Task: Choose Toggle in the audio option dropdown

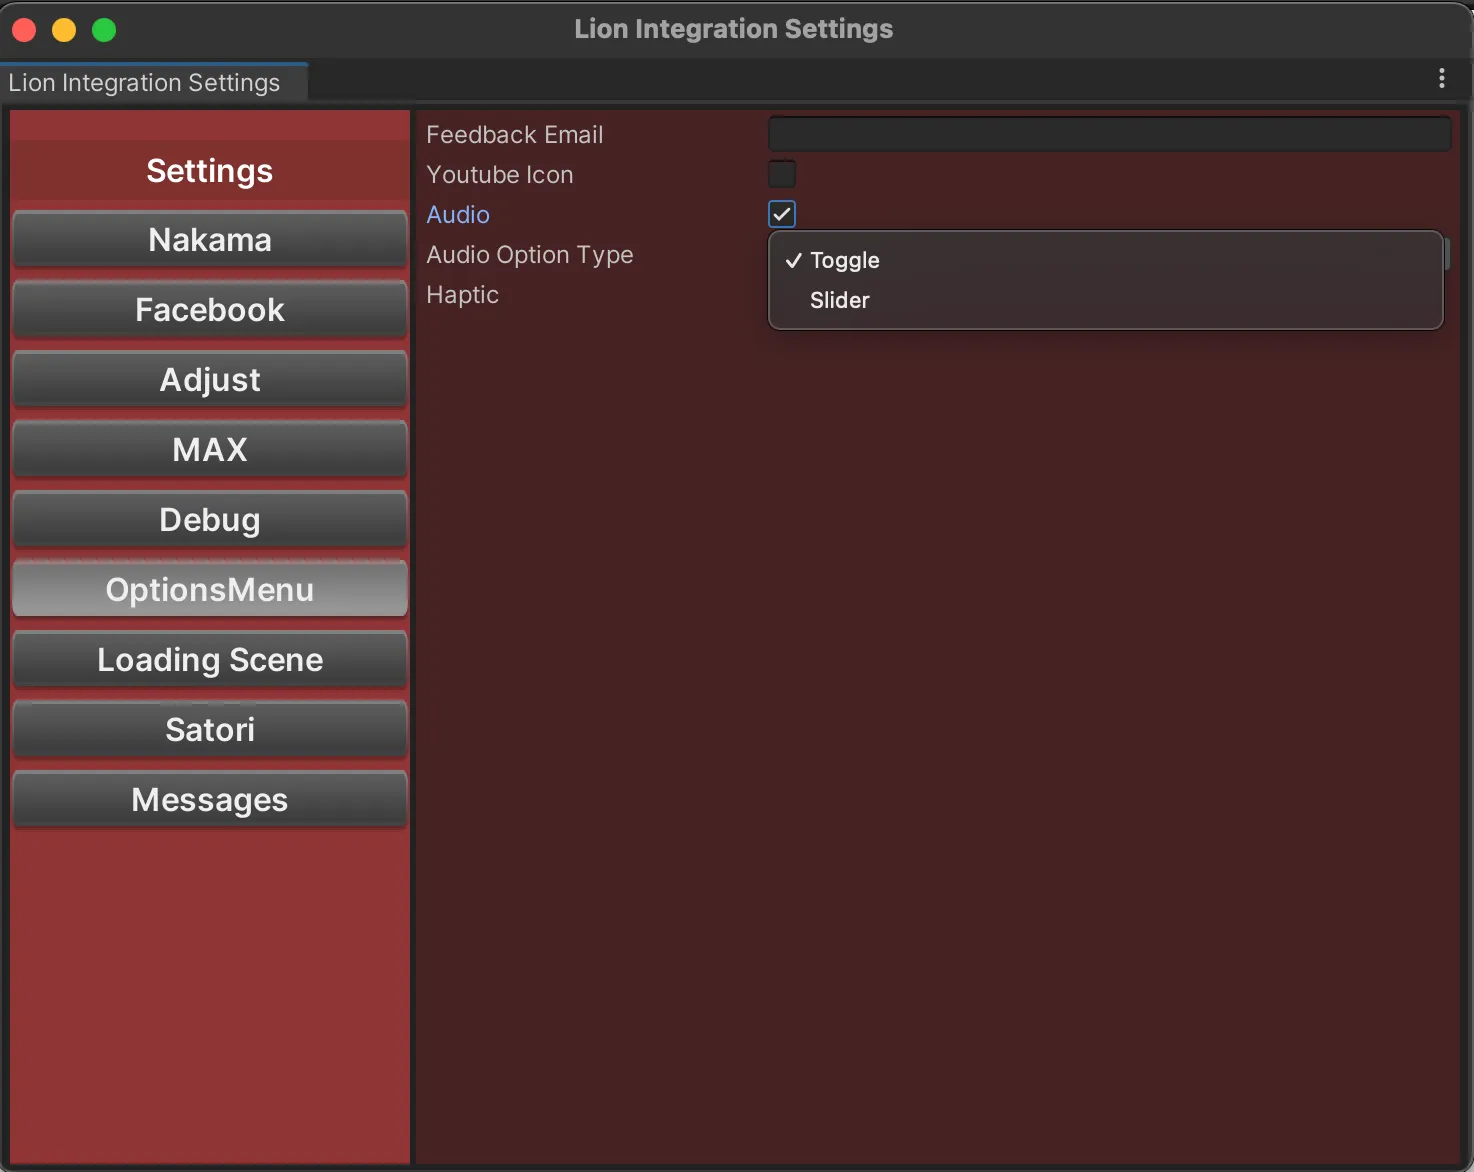Action: point(1105,260)
